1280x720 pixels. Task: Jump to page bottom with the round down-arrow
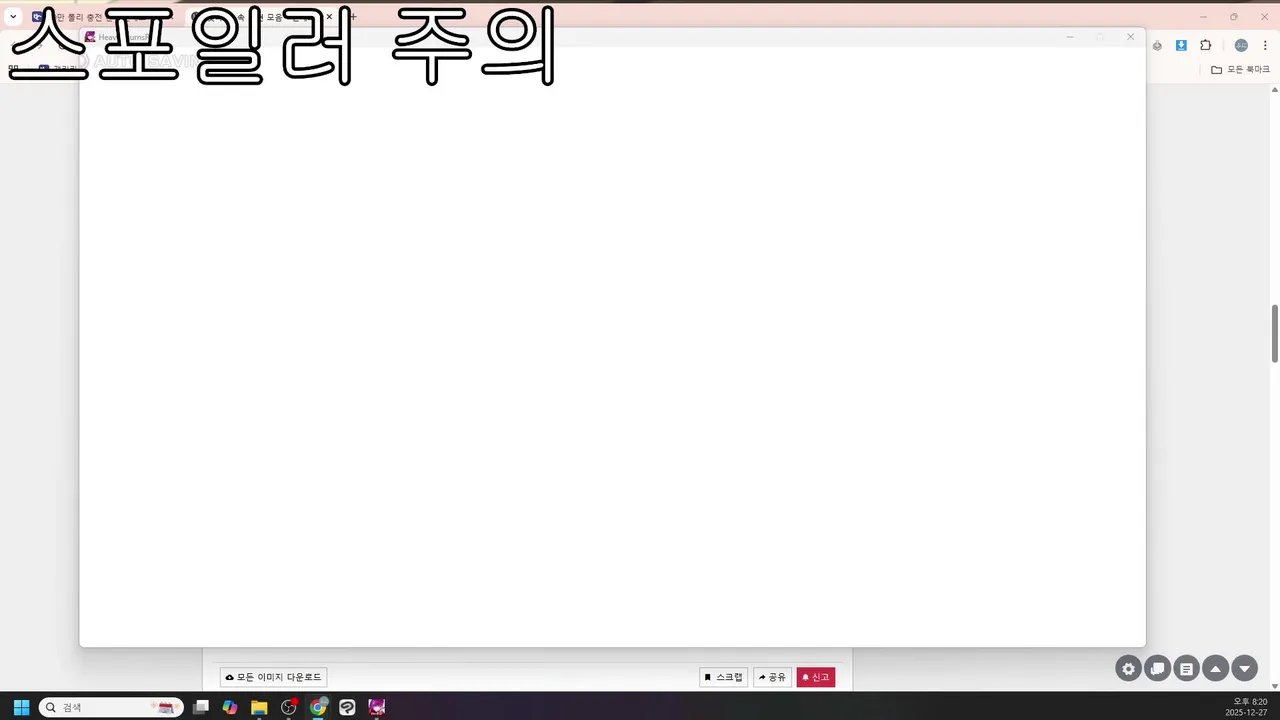click(x=1244, y=669)
